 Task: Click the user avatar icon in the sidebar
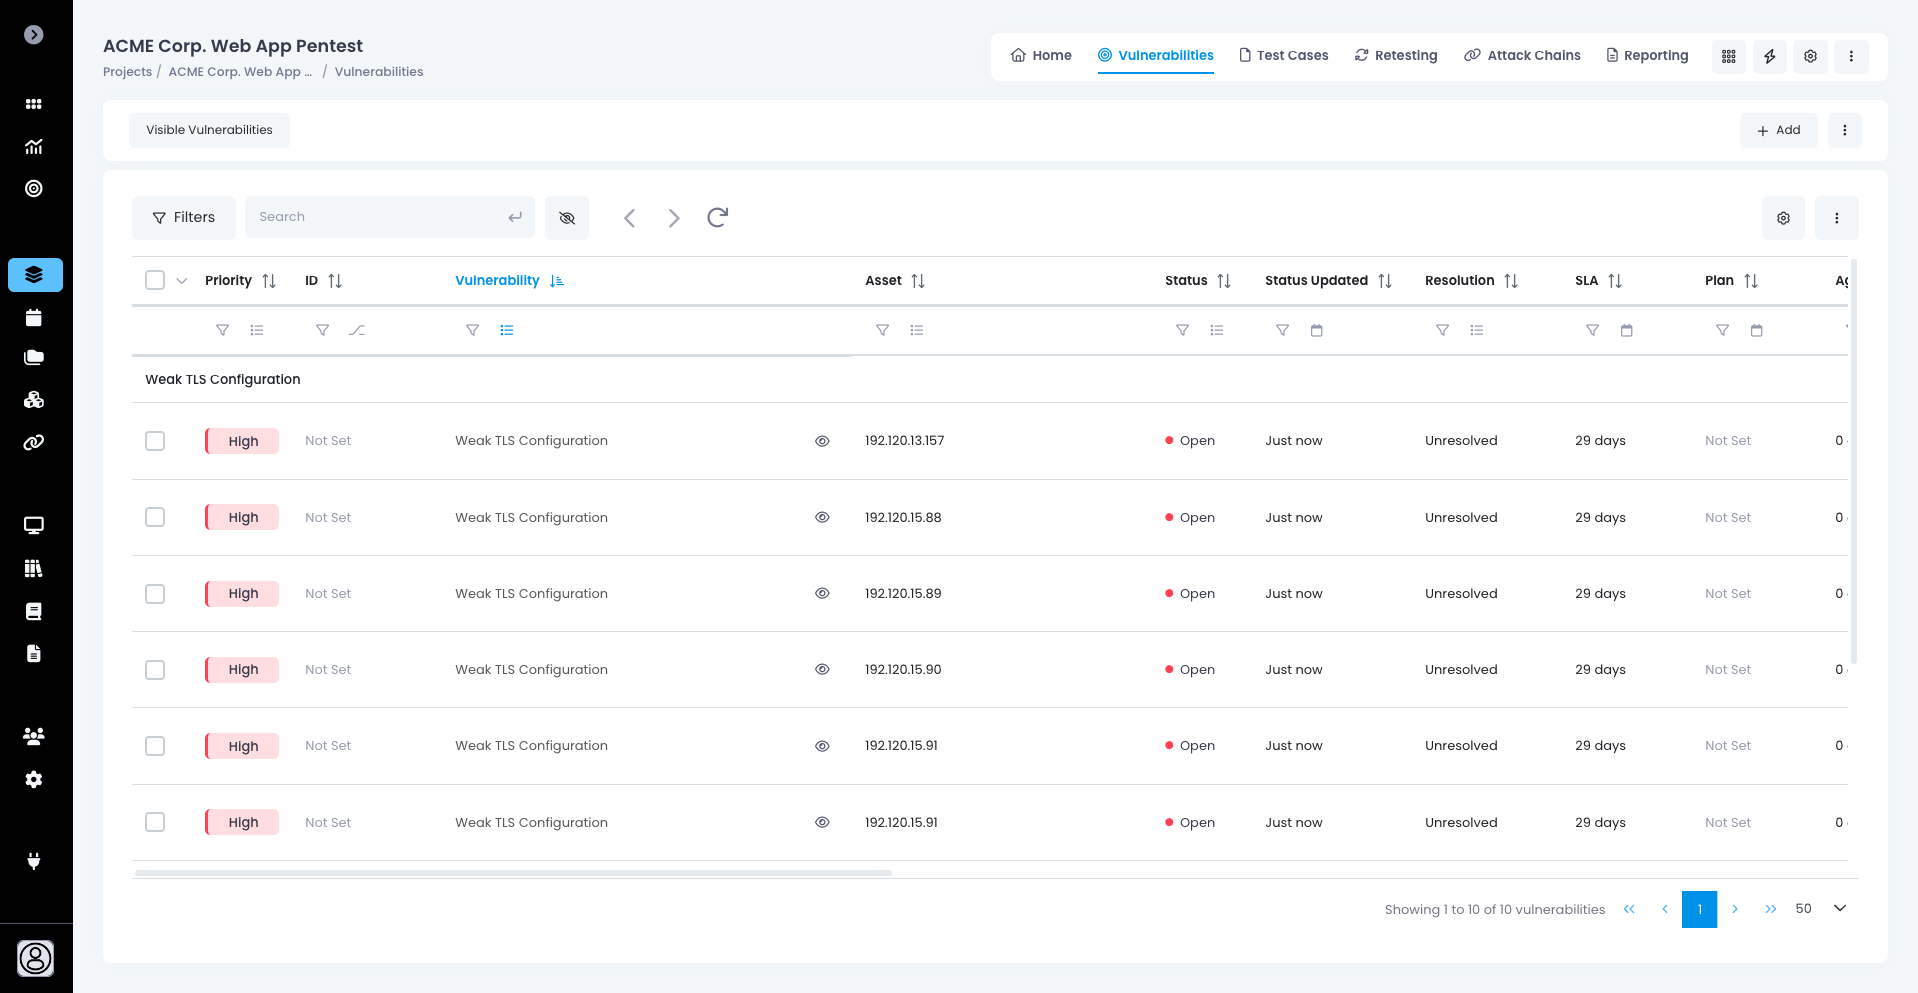pos(35,958)
